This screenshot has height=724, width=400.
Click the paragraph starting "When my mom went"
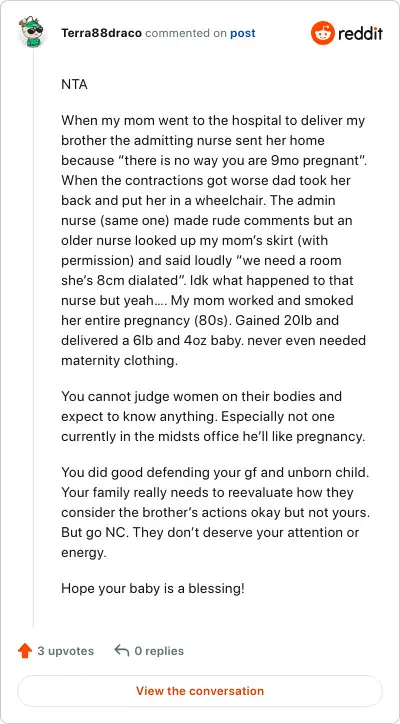[213, 241]
